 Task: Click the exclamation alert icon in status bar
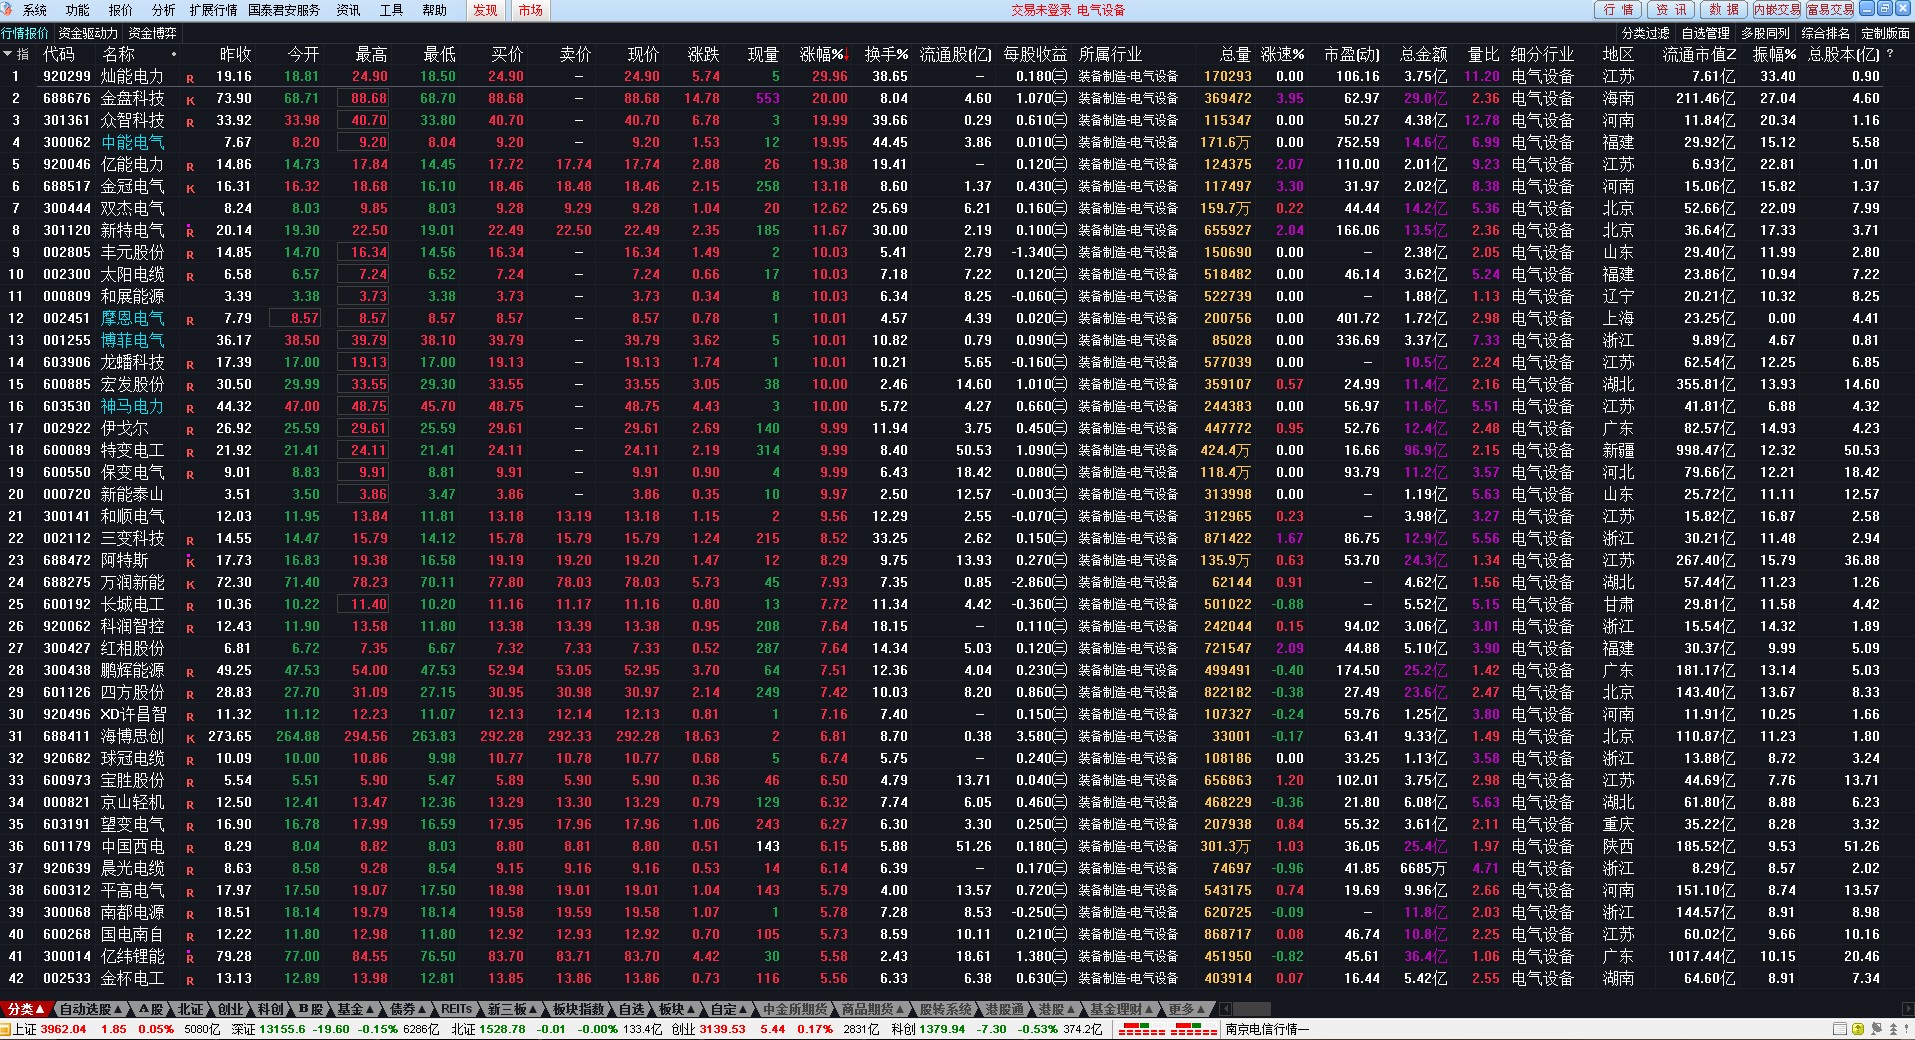click(x=1905, y=1029)
